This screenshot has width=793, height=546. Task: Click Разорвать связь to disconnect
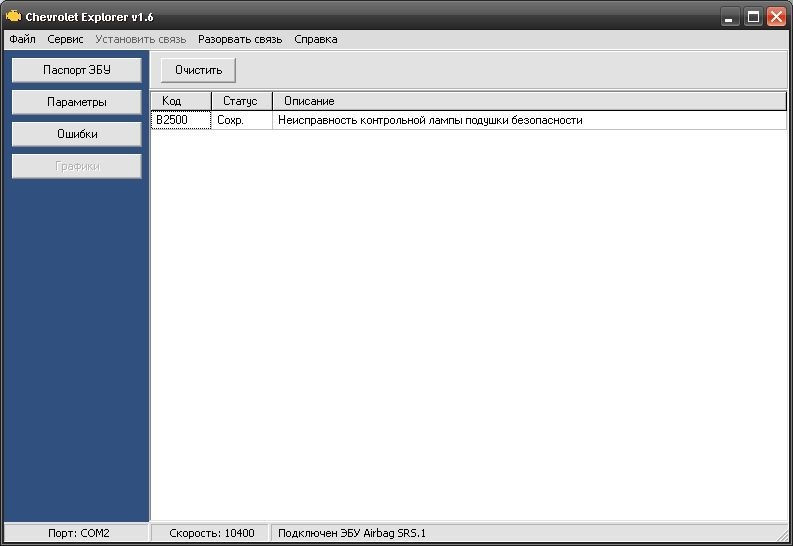point(240,39)
